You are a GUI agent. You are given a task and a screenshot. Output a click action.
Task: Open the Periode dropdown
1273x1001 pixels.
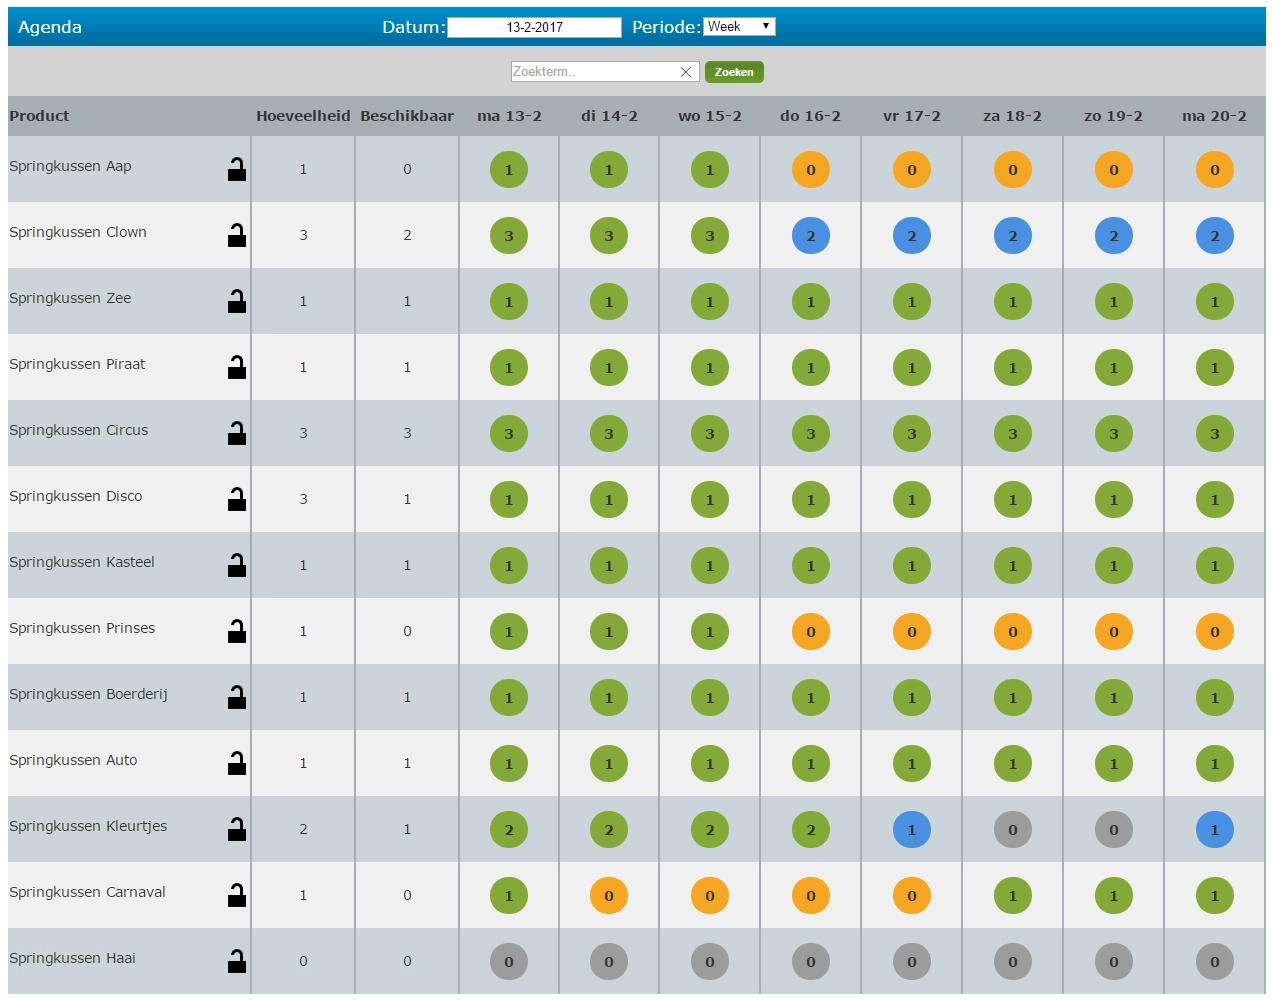pos(740,26)
